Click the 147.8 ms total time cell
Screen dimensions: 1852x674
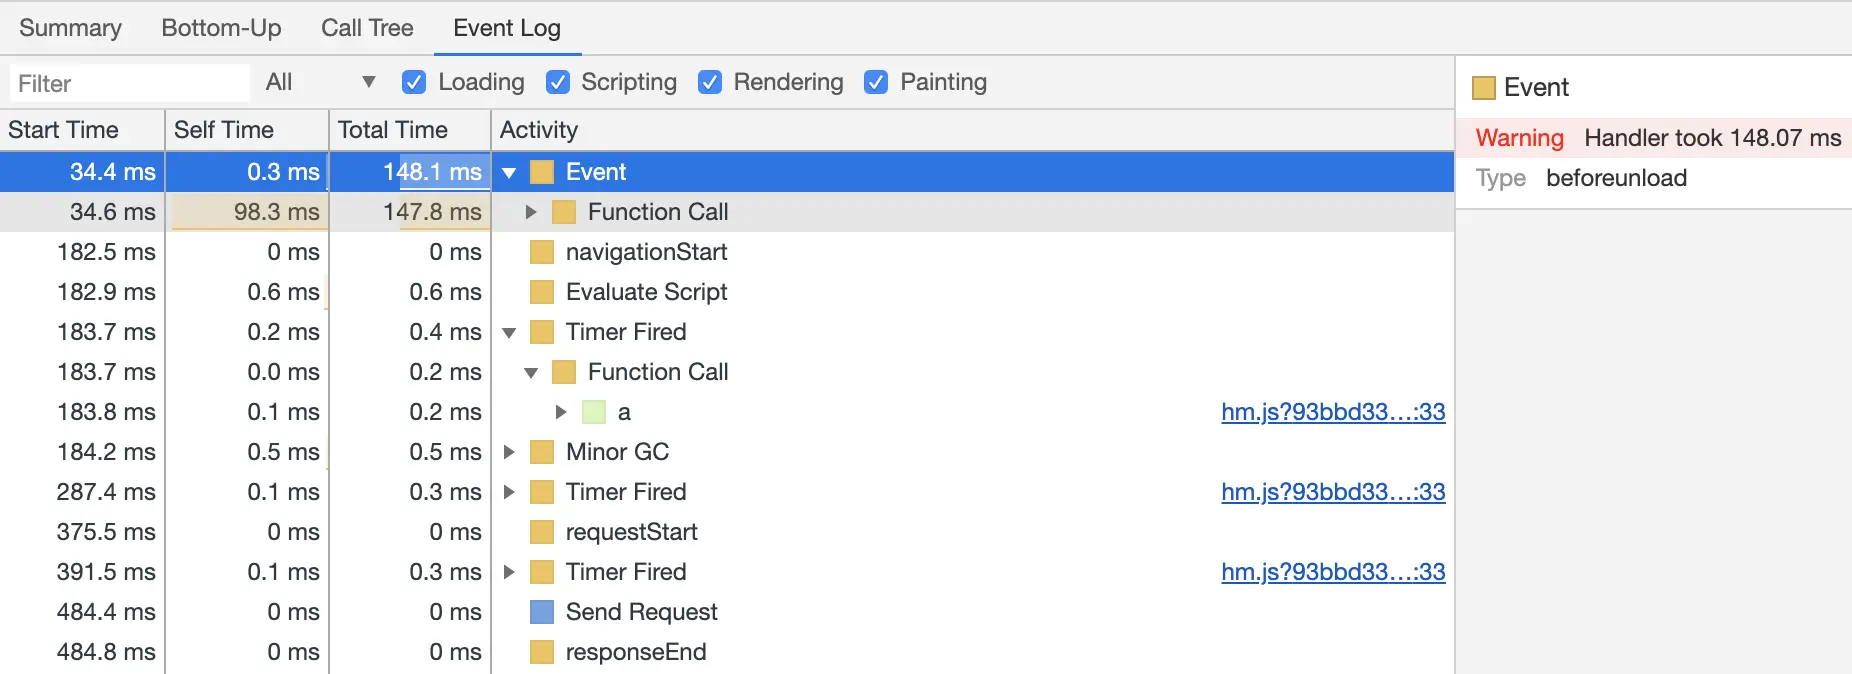410,212
